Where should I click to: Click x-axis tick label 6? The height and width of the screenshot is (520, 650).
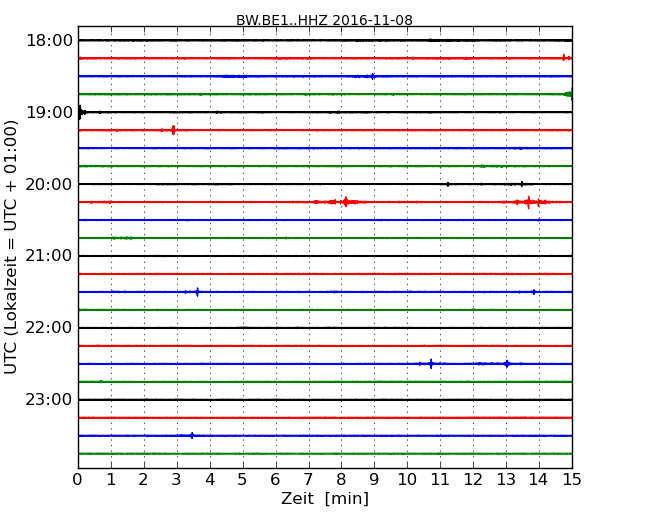275,480
